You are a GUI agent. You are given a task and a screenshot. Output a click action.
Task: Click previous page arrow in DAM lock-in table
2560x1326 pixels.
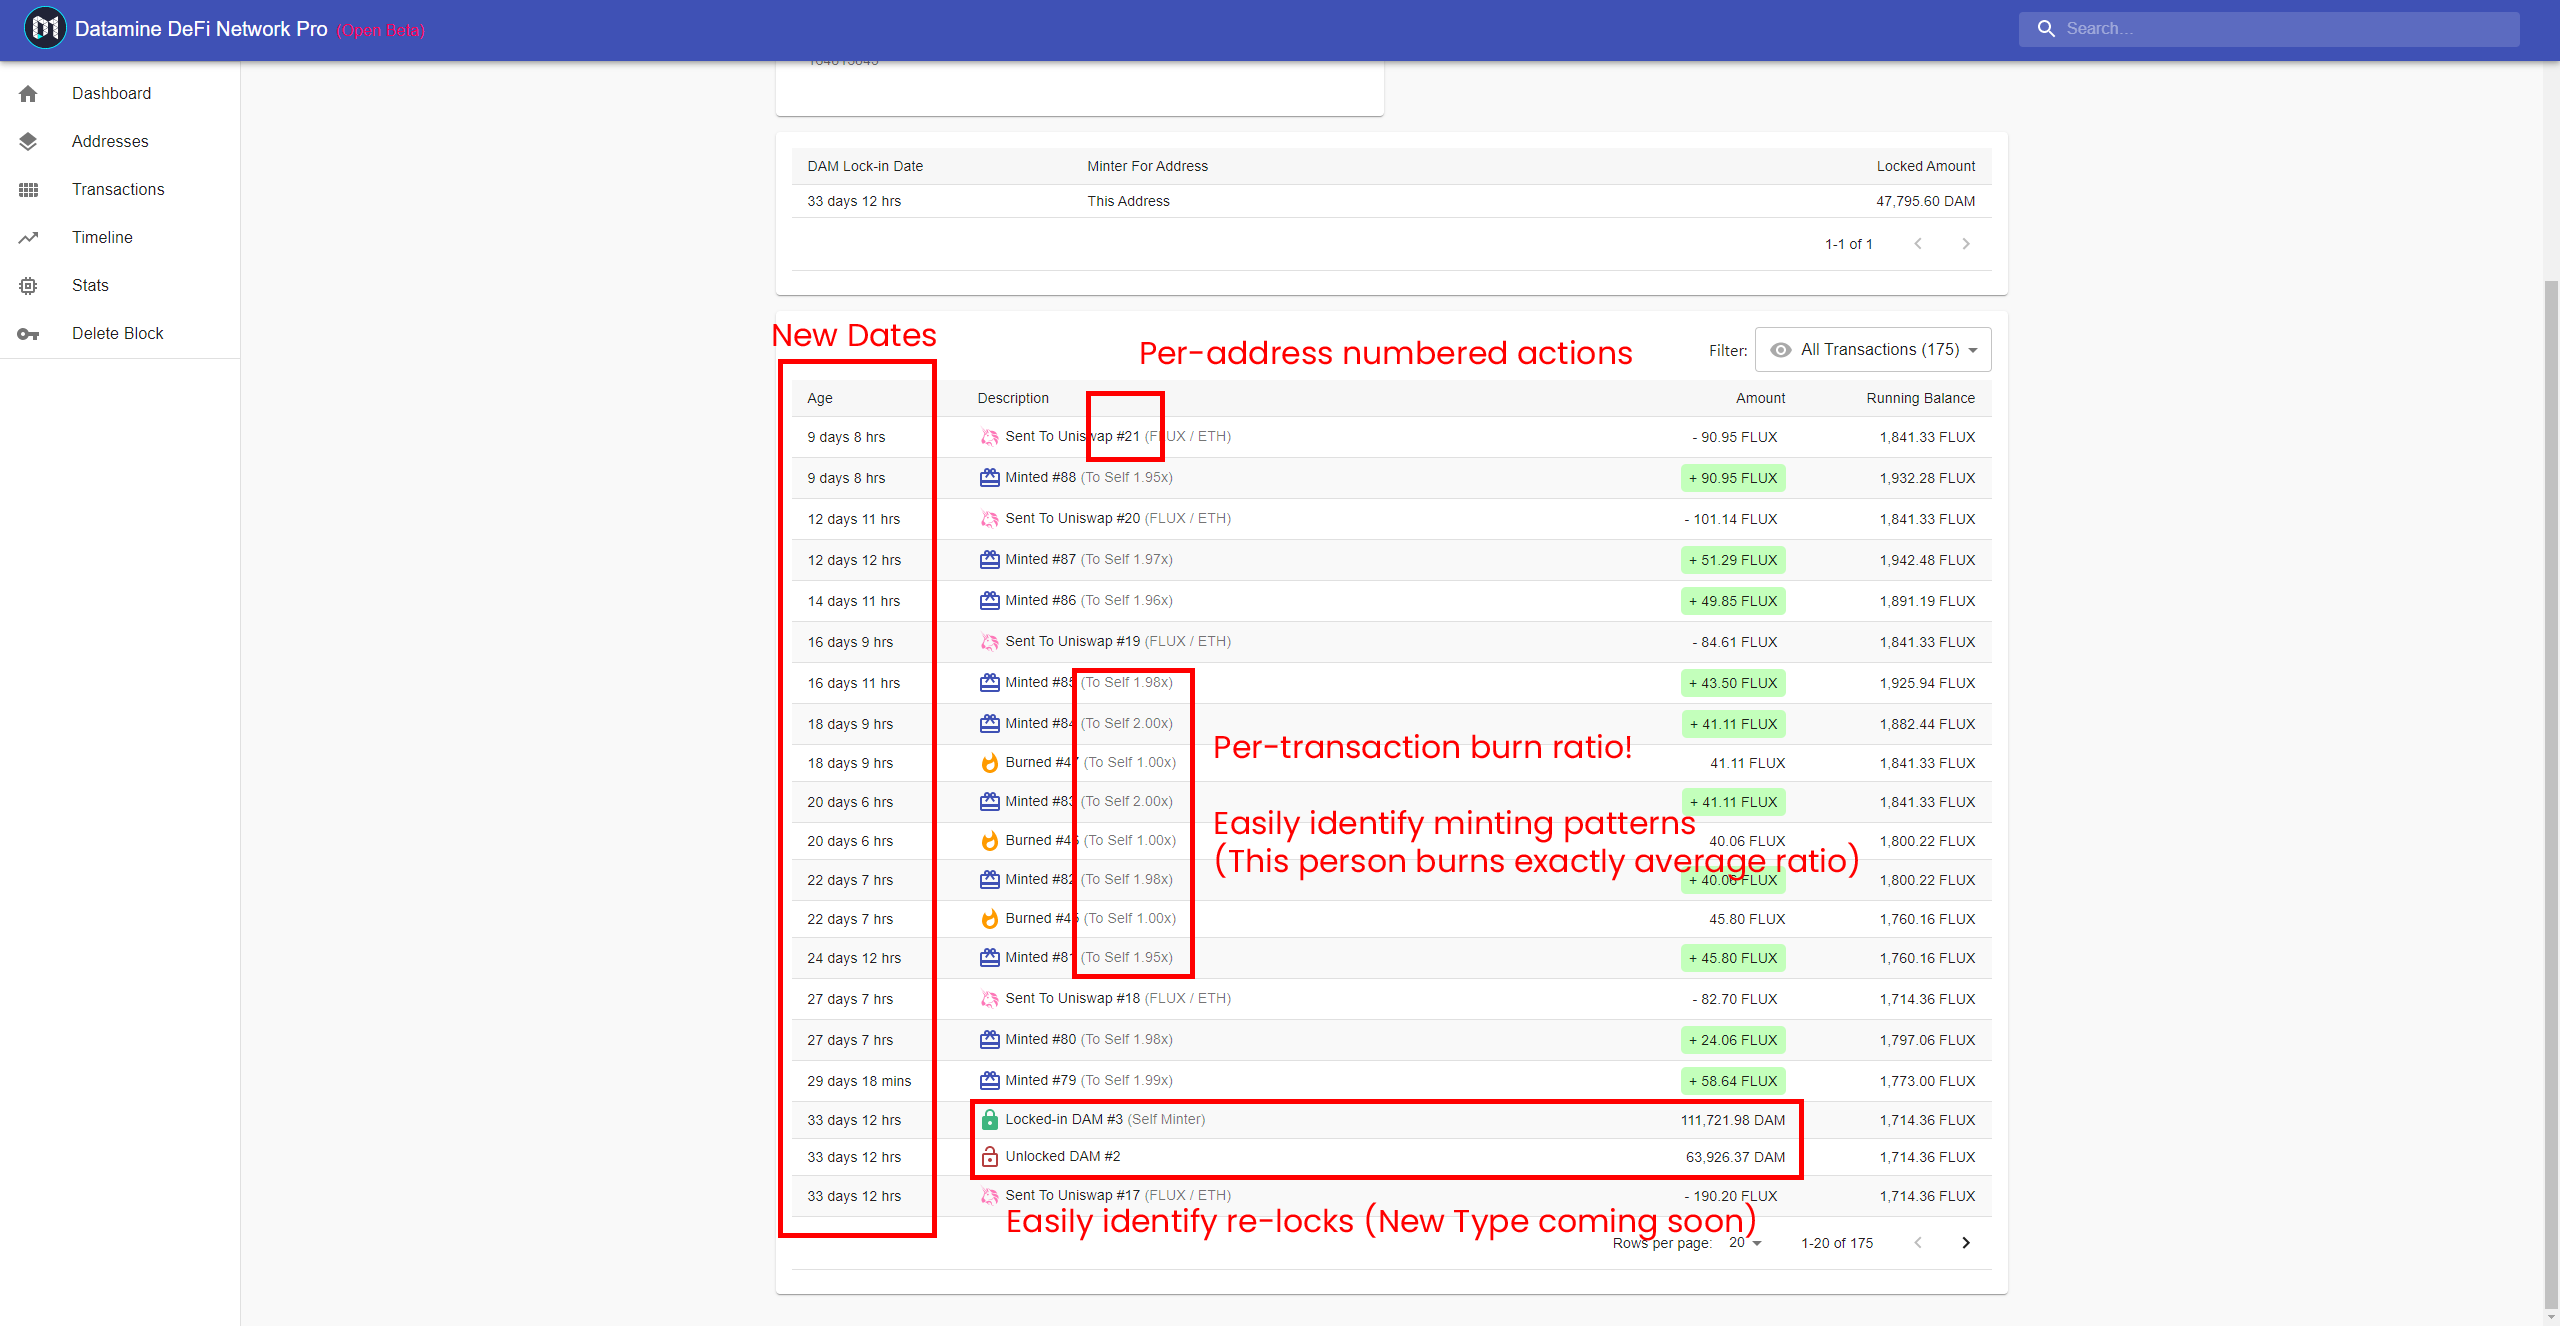[x=1918, y=244]
